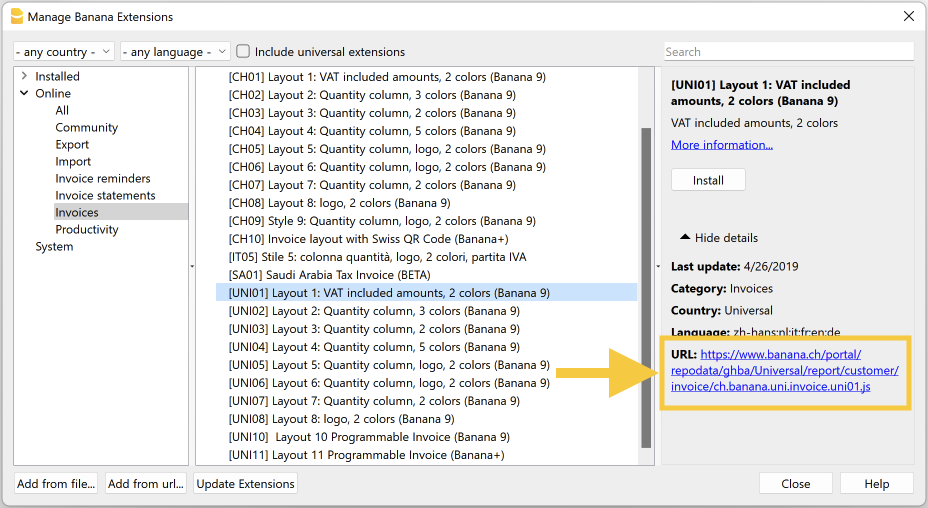Select [UNI04] Layout 4 Quantity column, 5 colors
The height and width of the screenshot is (508, 928).
374,347
